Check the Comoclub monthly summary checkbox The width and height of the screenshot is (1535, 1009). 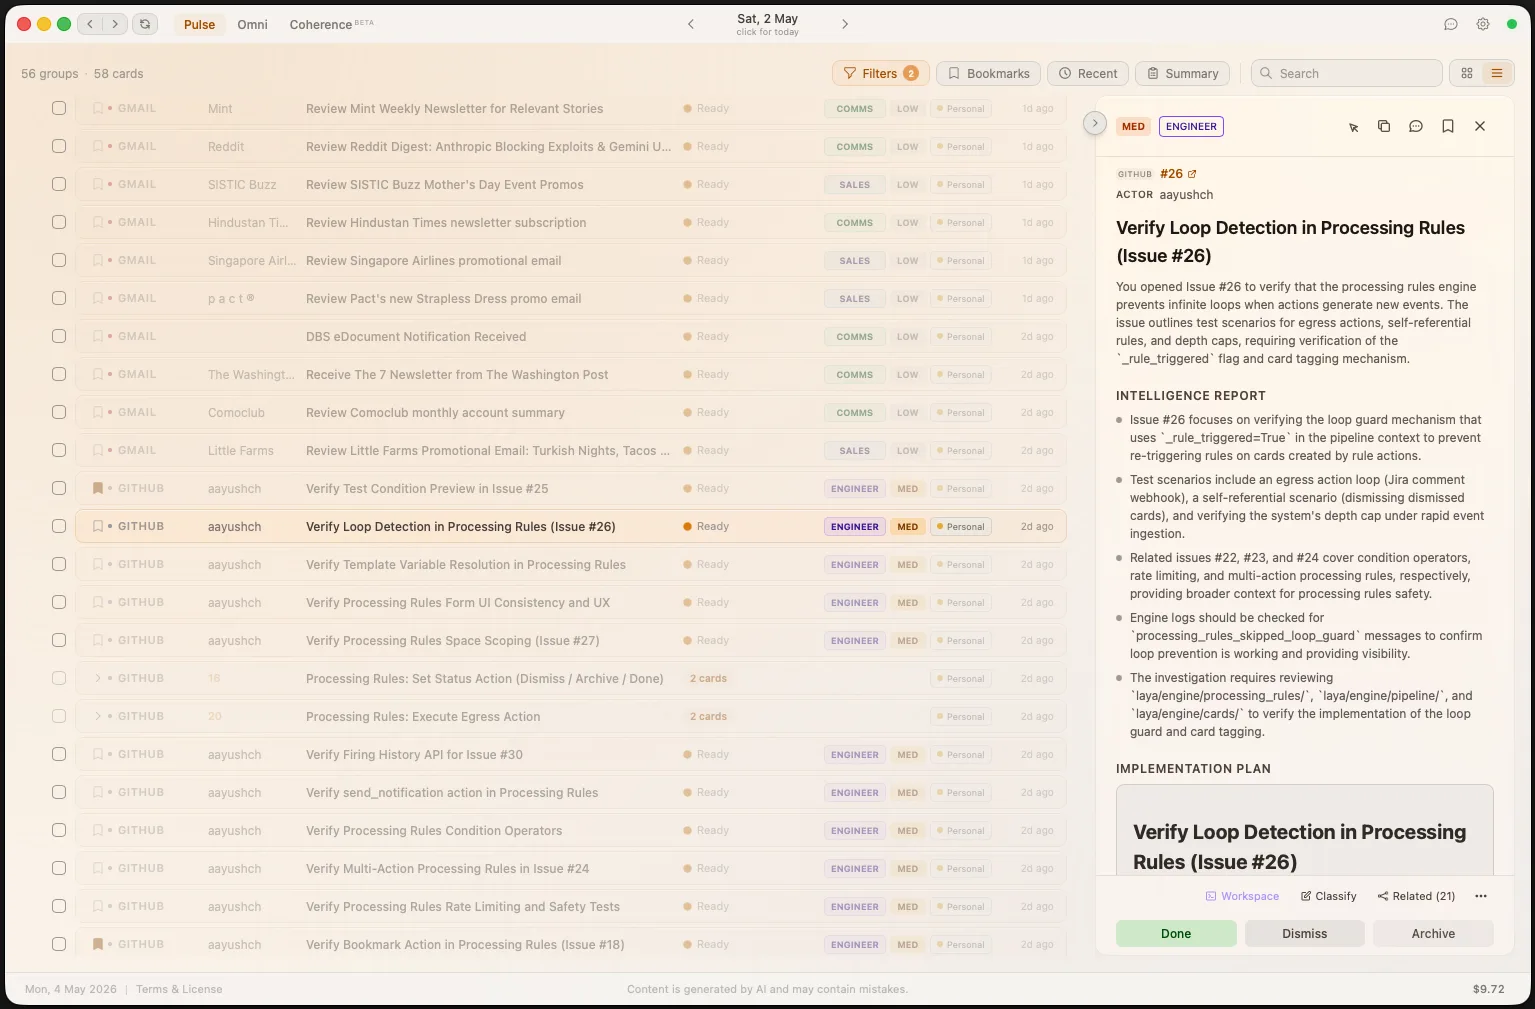click(59, 412)
